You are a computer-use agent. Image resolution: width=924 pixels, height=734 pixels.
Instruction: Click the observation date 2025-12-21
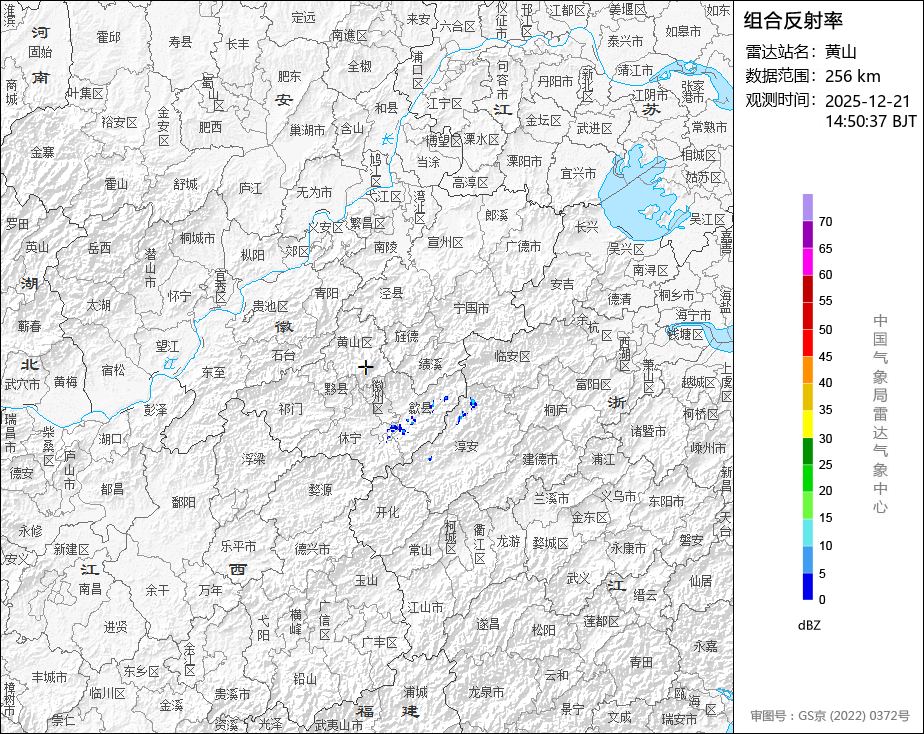pos(867,101)
